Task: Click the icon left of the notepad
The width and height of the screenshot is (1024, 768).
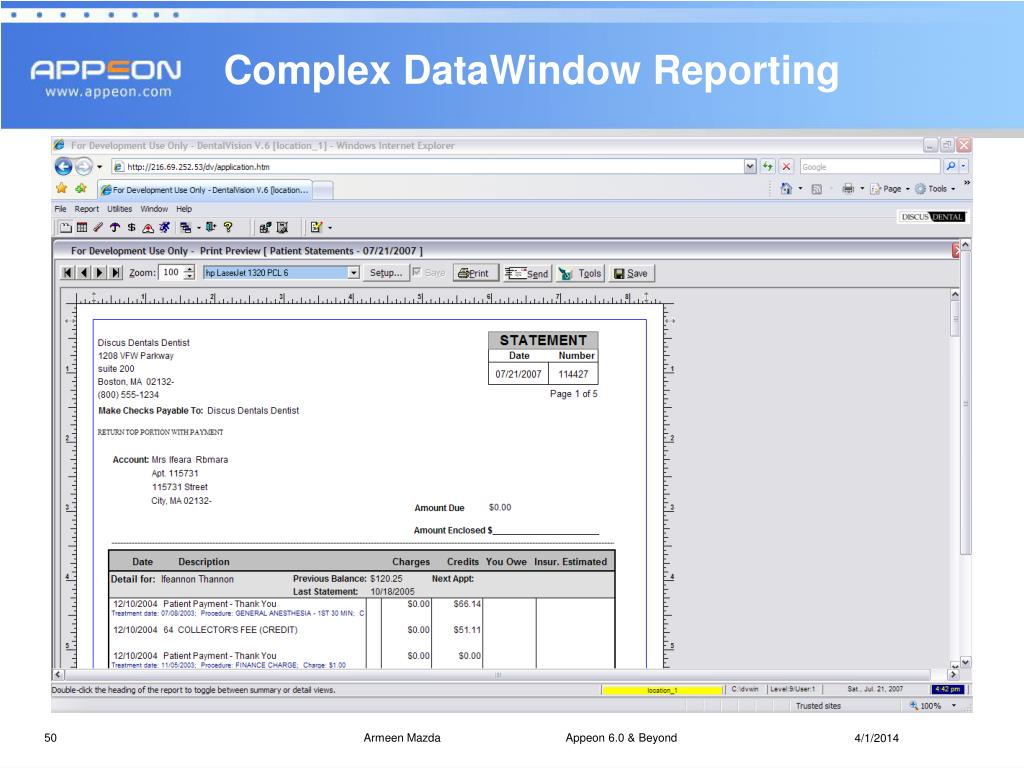Action: [x=282, y=227]
